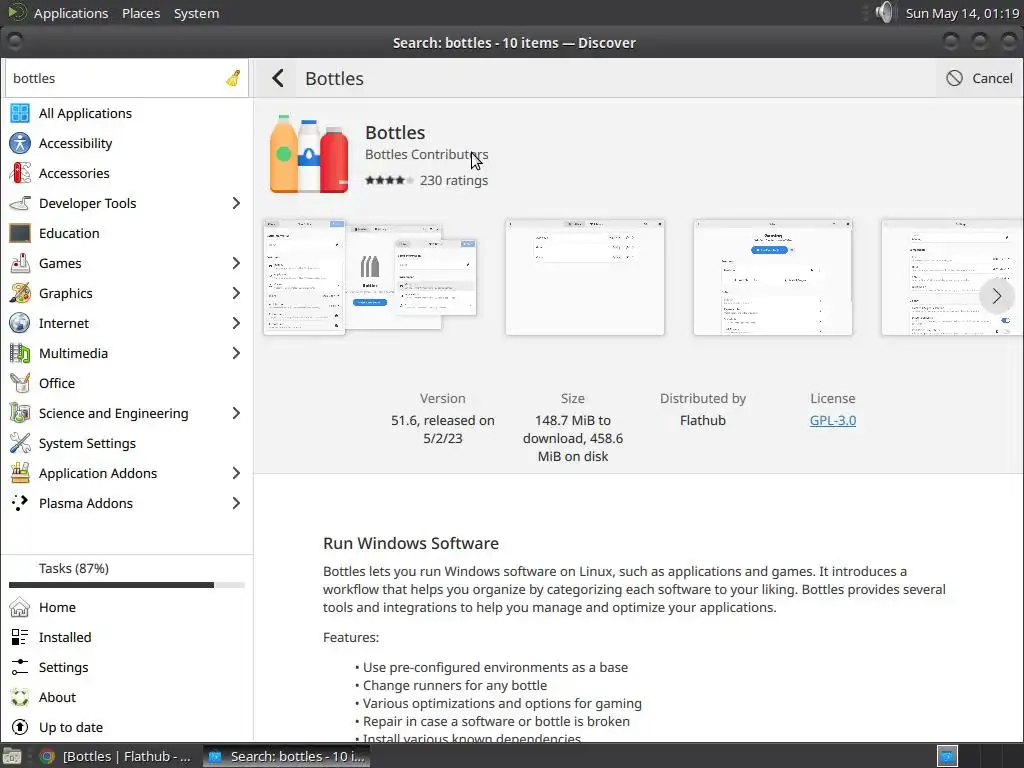Image resolution: width=1024 pixels, height=768 pixels.
Task: Open the Applications menu
Action: [71, 13]
